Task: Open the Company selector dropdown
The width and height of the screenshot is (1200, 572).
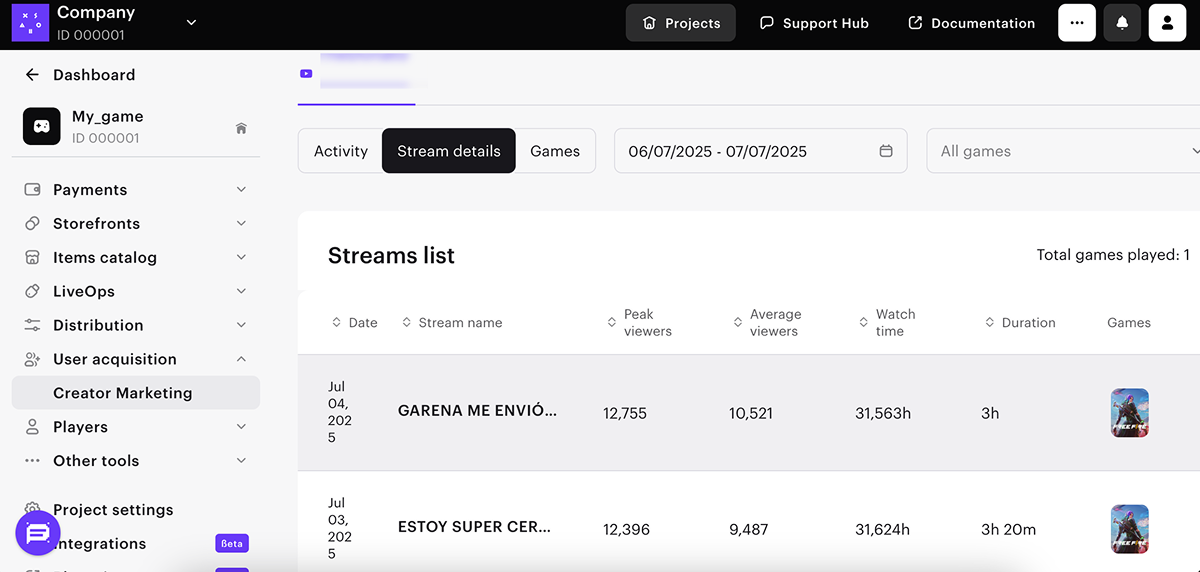Action: (191, 22)
